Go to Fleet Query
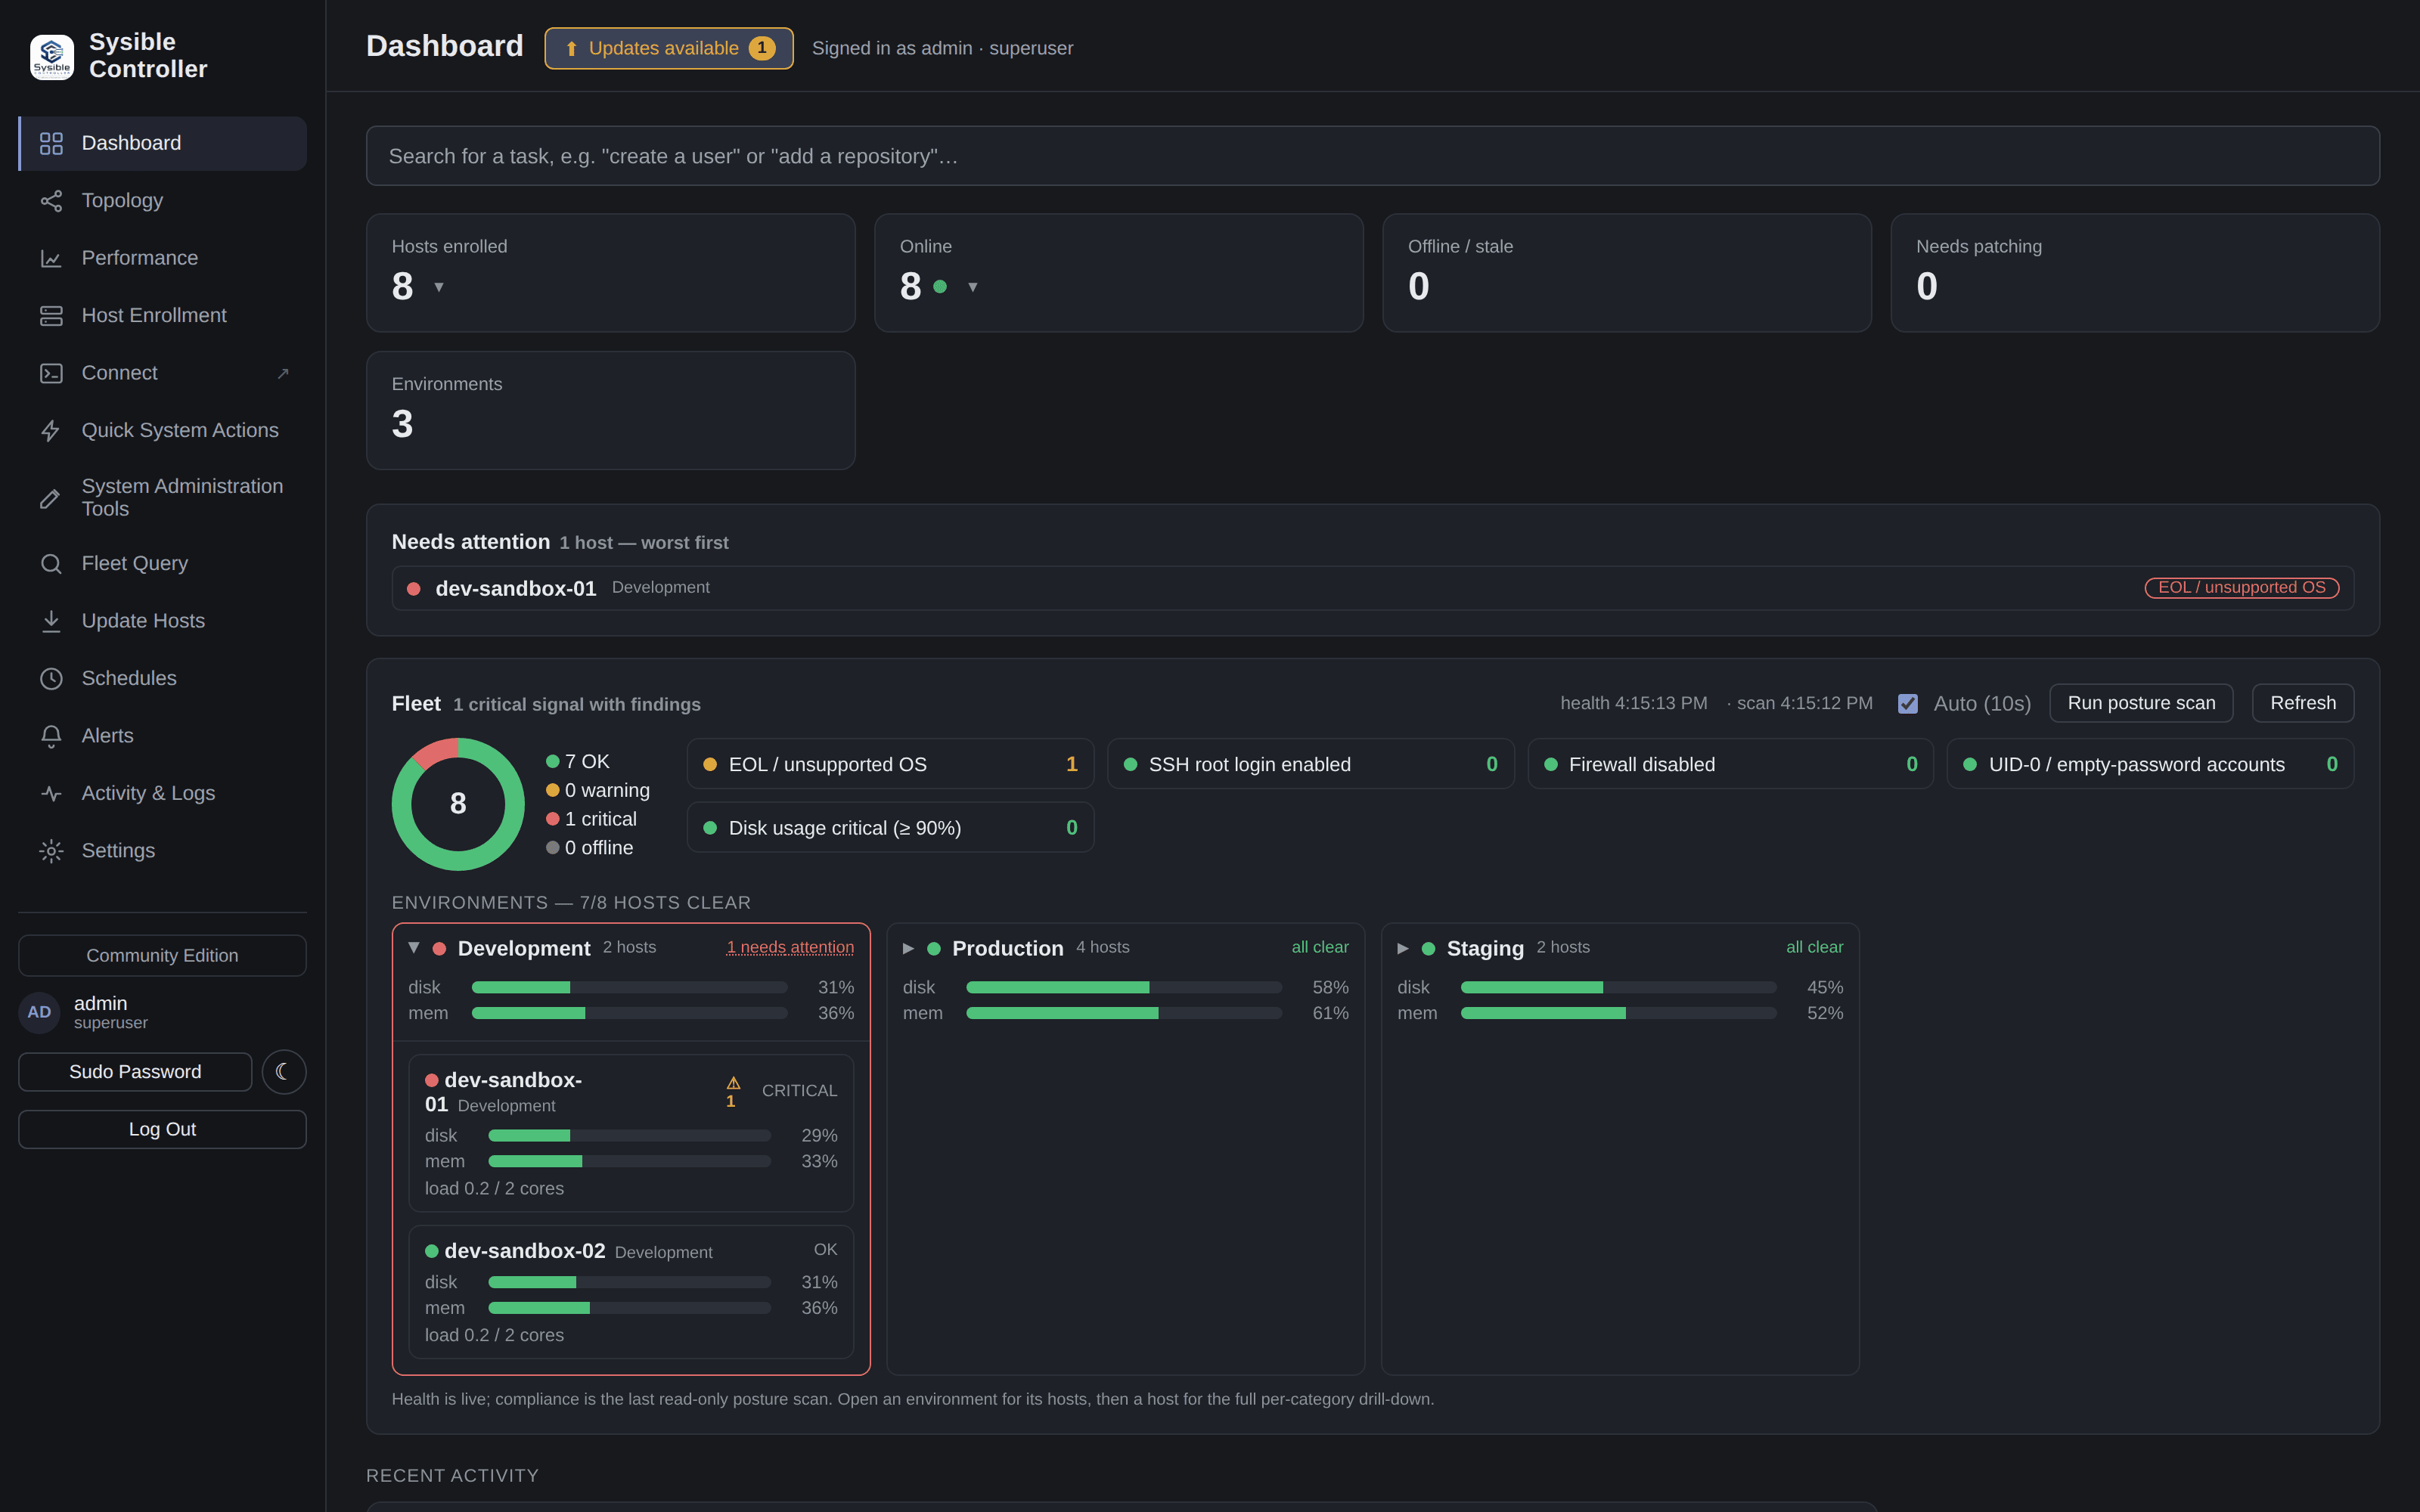Screen dimensions: 2420x1512 pyautogui.click(x=162, y=564)
